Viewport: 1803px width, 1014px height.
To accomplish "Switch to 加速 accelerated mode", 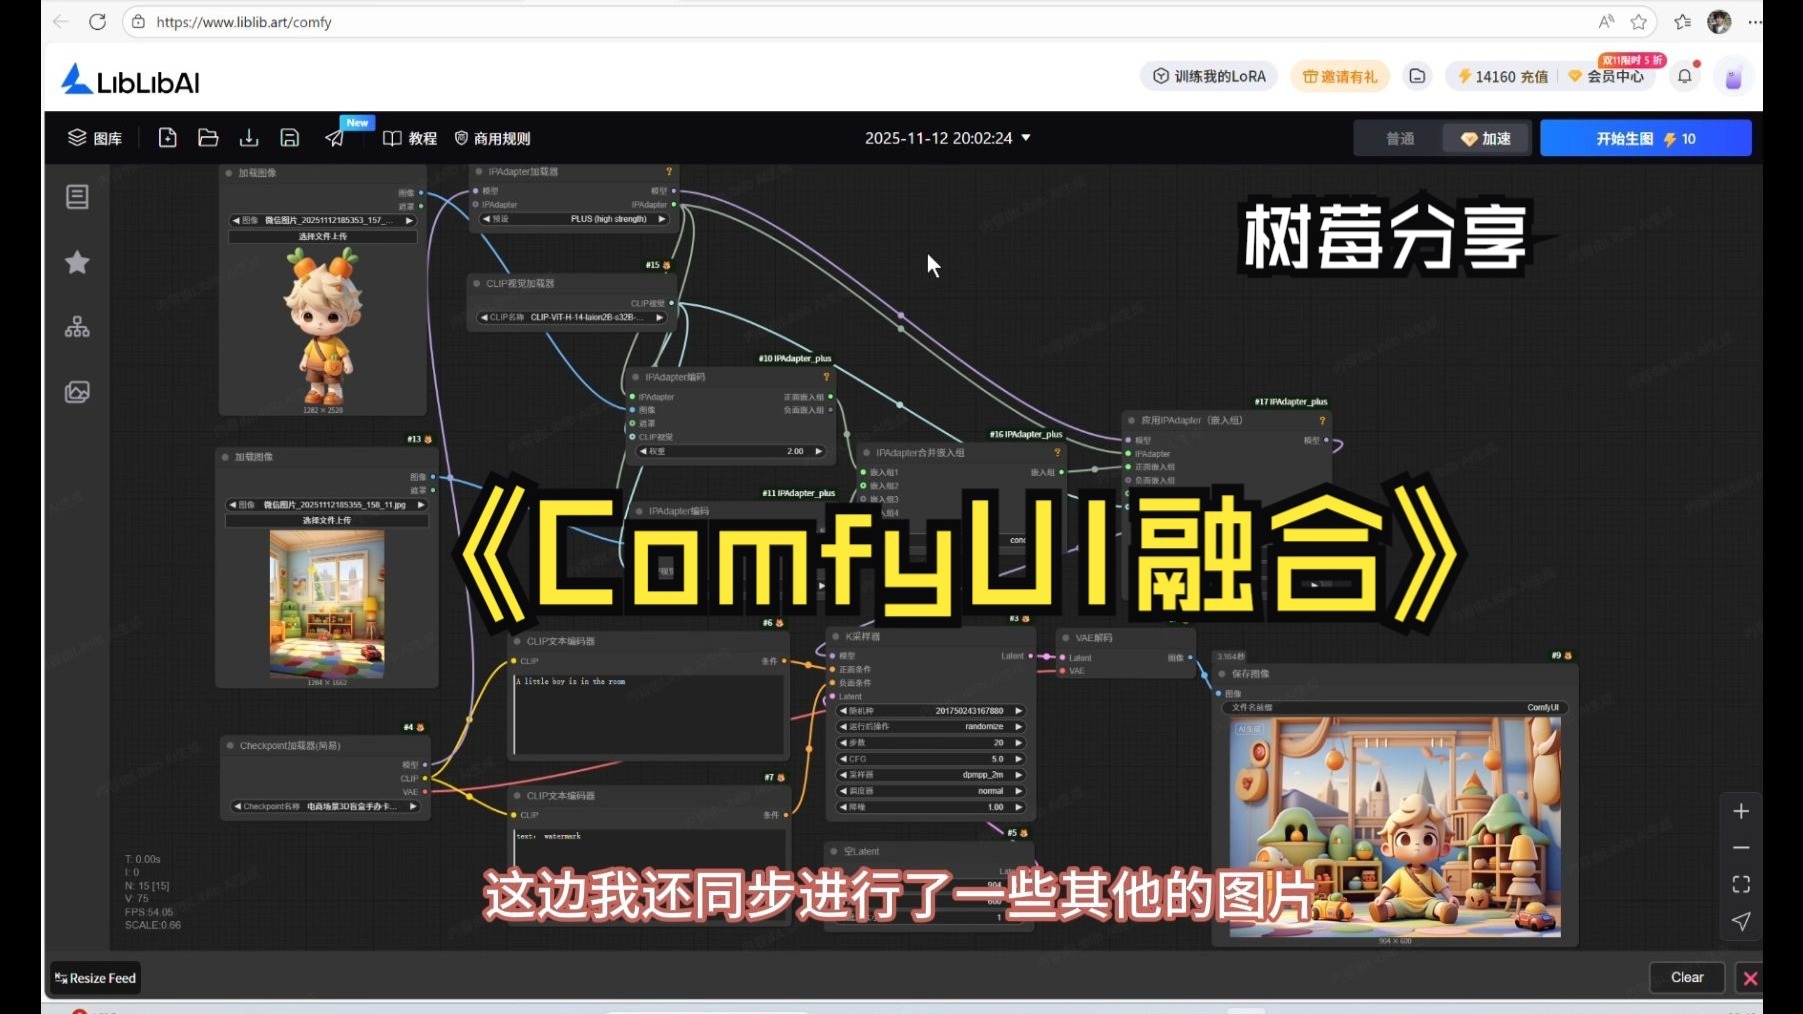I will pos(1486,138).
